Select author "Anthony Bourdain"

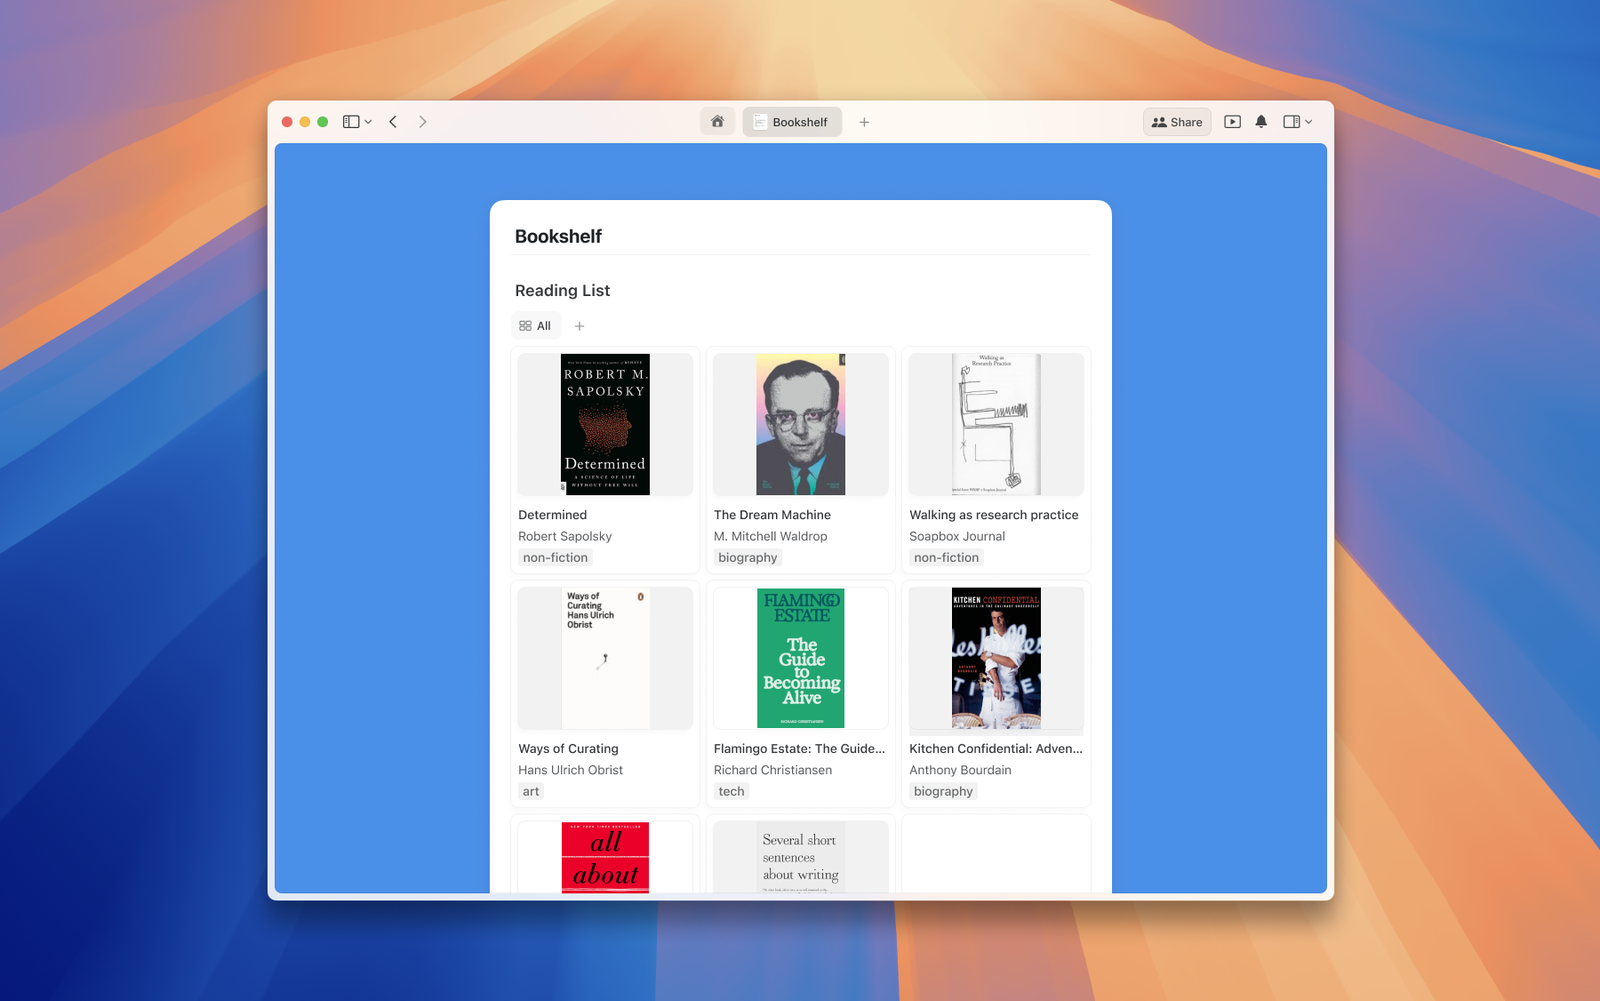point(960,771)
